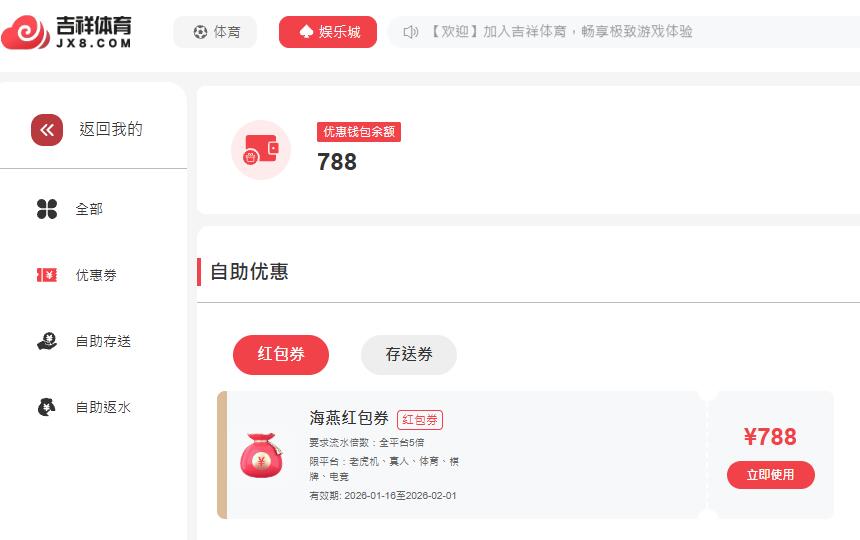The height and width of the screenshot is (540, 860).
Task: Click the red coupon ticket icon
Action: pos(47,275)
